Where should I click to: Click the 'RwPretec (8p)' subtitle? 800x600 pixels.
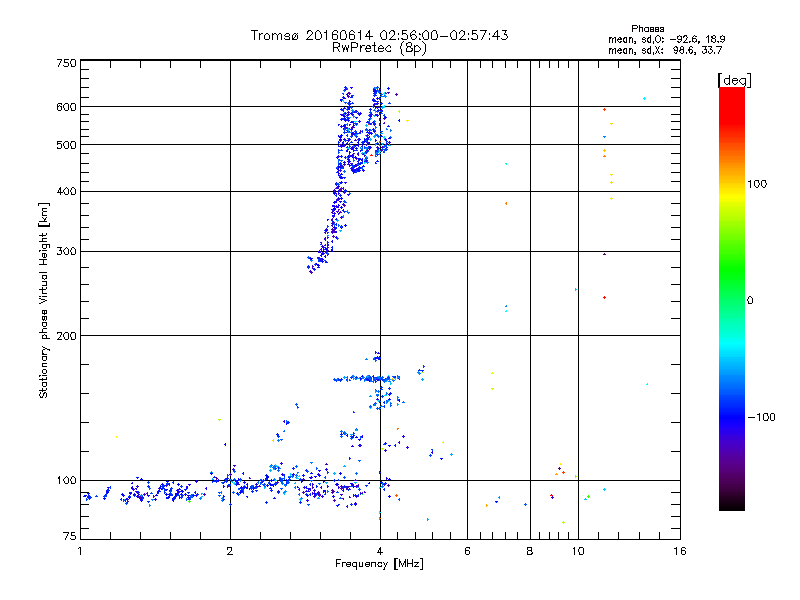[x=379, y=48]
